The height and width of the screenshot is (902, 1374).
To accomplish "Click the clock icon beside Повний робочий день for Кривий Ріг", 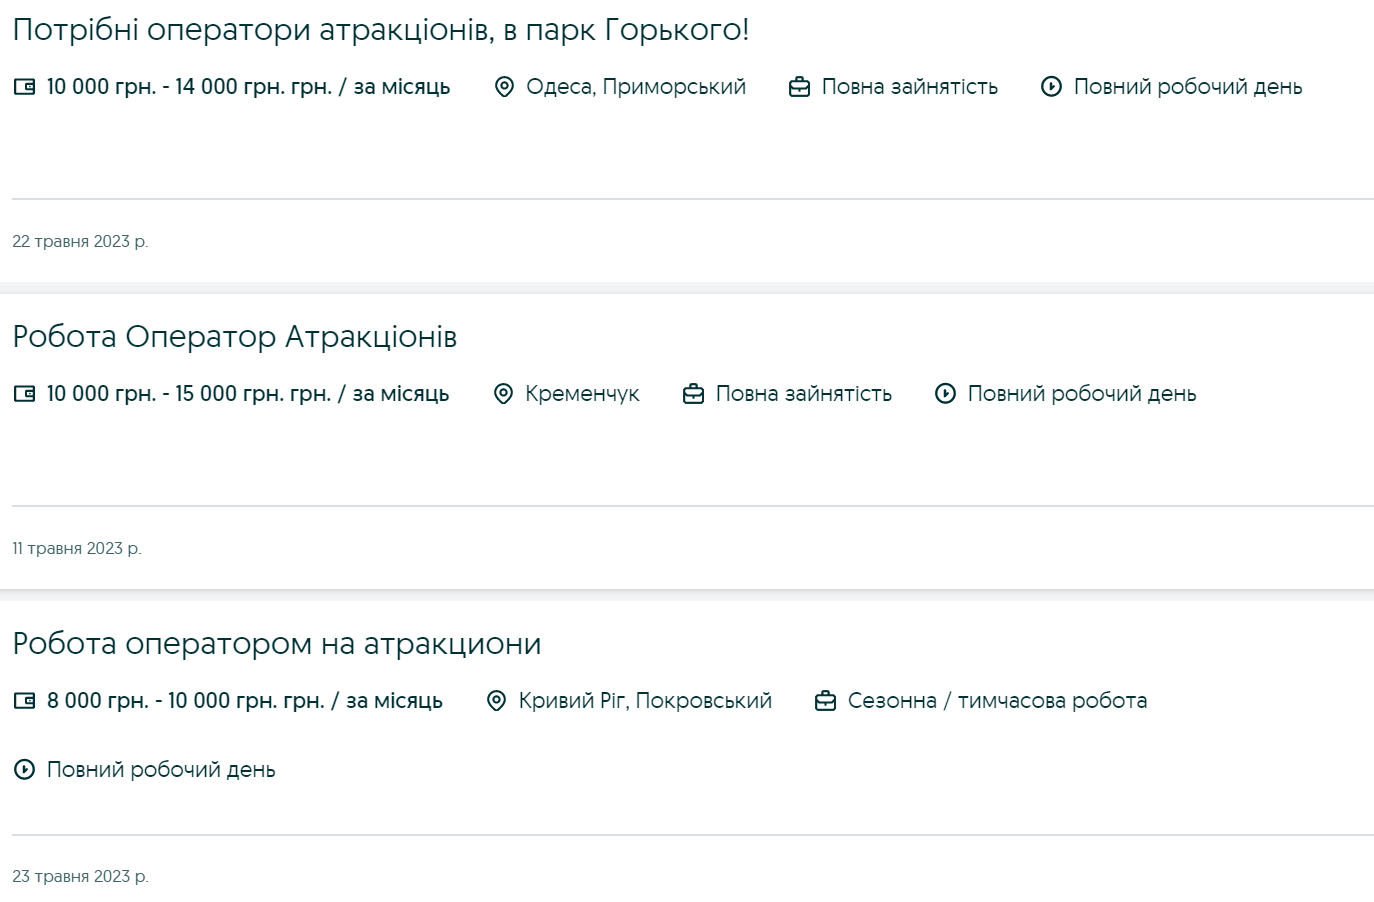I will pyautogui.click(x=24, y=770).
